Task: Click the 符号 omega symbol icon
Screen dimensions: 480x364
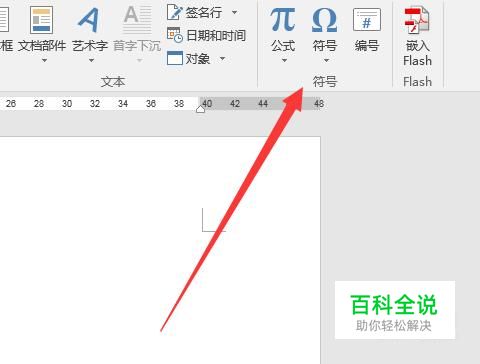Action: pos(324,20)
